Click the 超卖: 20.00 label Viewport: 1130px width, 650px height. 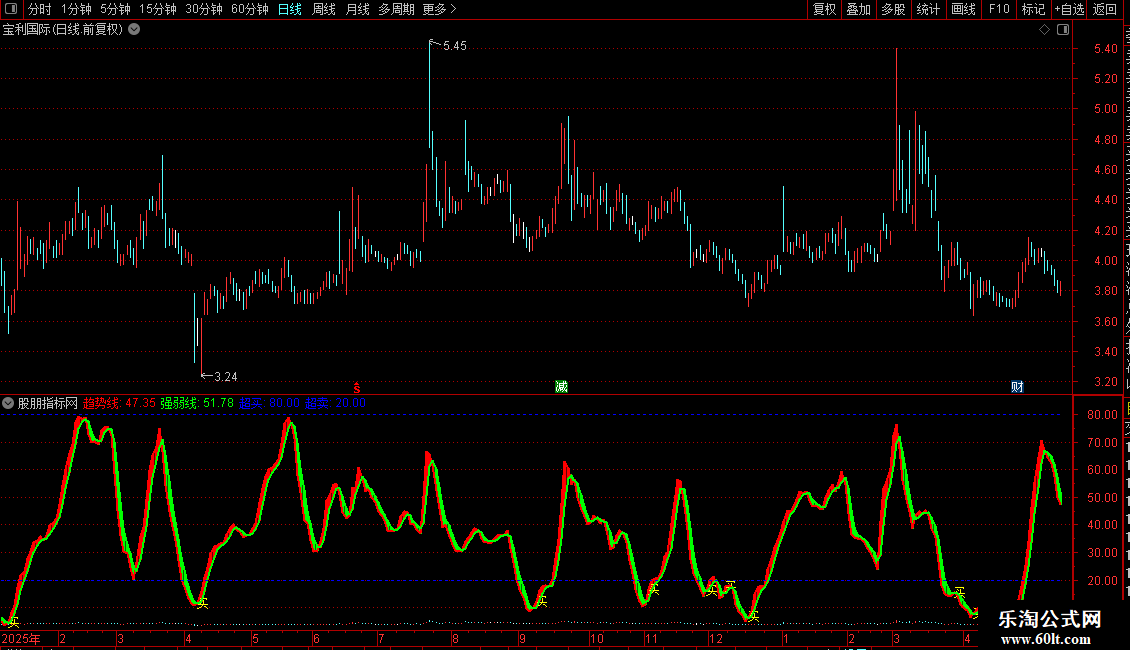pos(335,404)
